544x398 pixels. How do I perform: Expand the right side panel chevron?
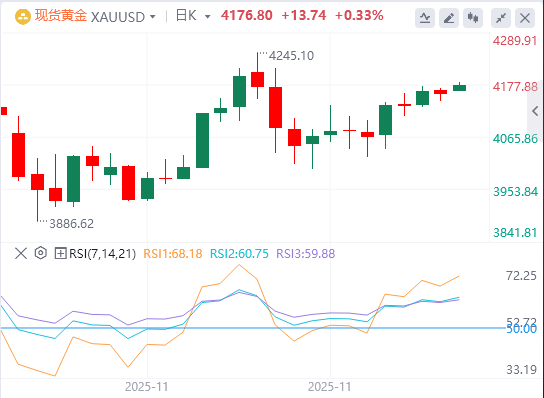coord(535,111)
